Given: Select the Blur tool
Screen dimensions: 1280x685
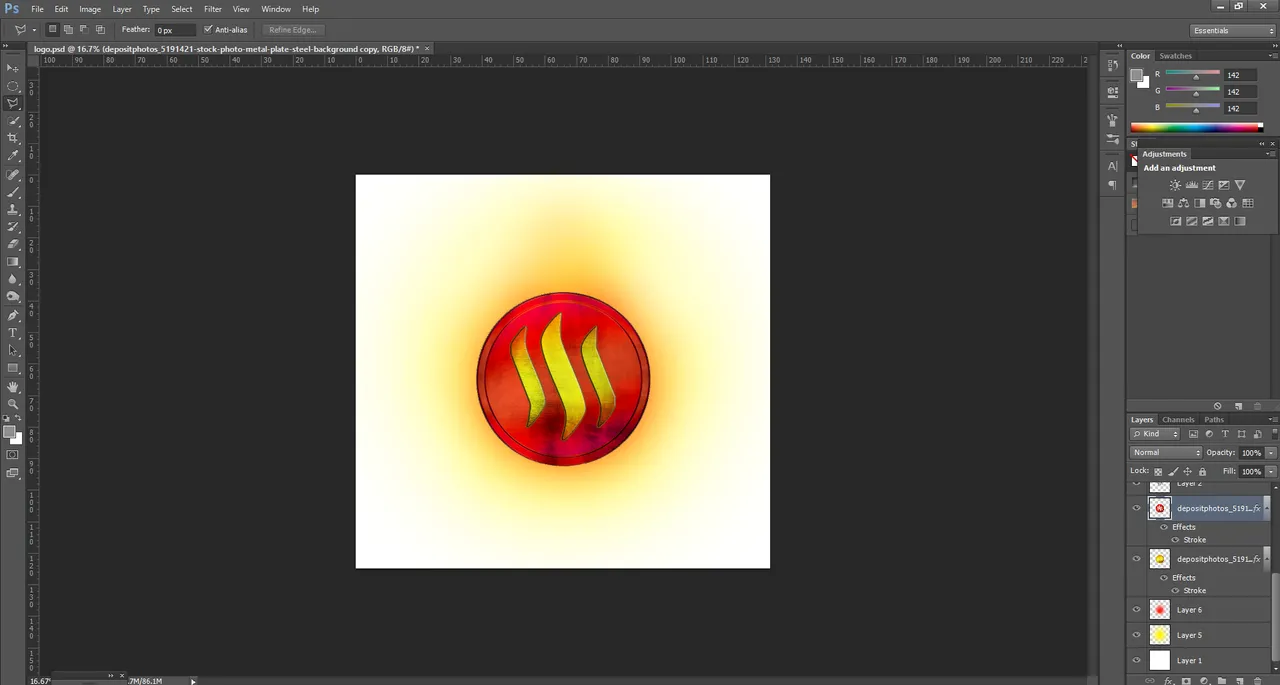Looking at the screenshot, I should 13,279.
